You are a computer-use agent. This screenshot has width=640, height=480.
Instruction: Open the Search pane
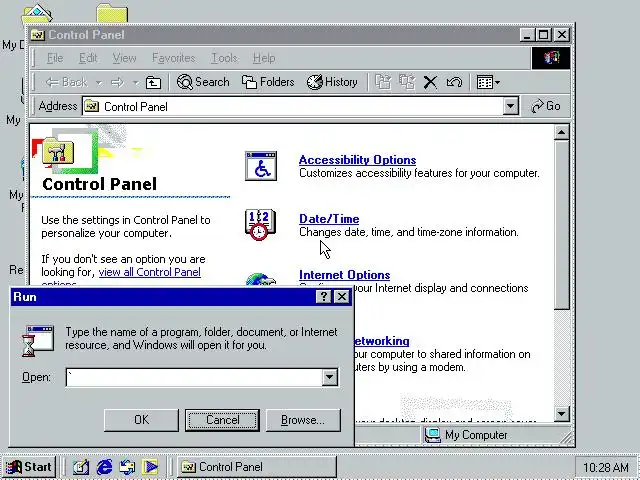tap(203, 82)
